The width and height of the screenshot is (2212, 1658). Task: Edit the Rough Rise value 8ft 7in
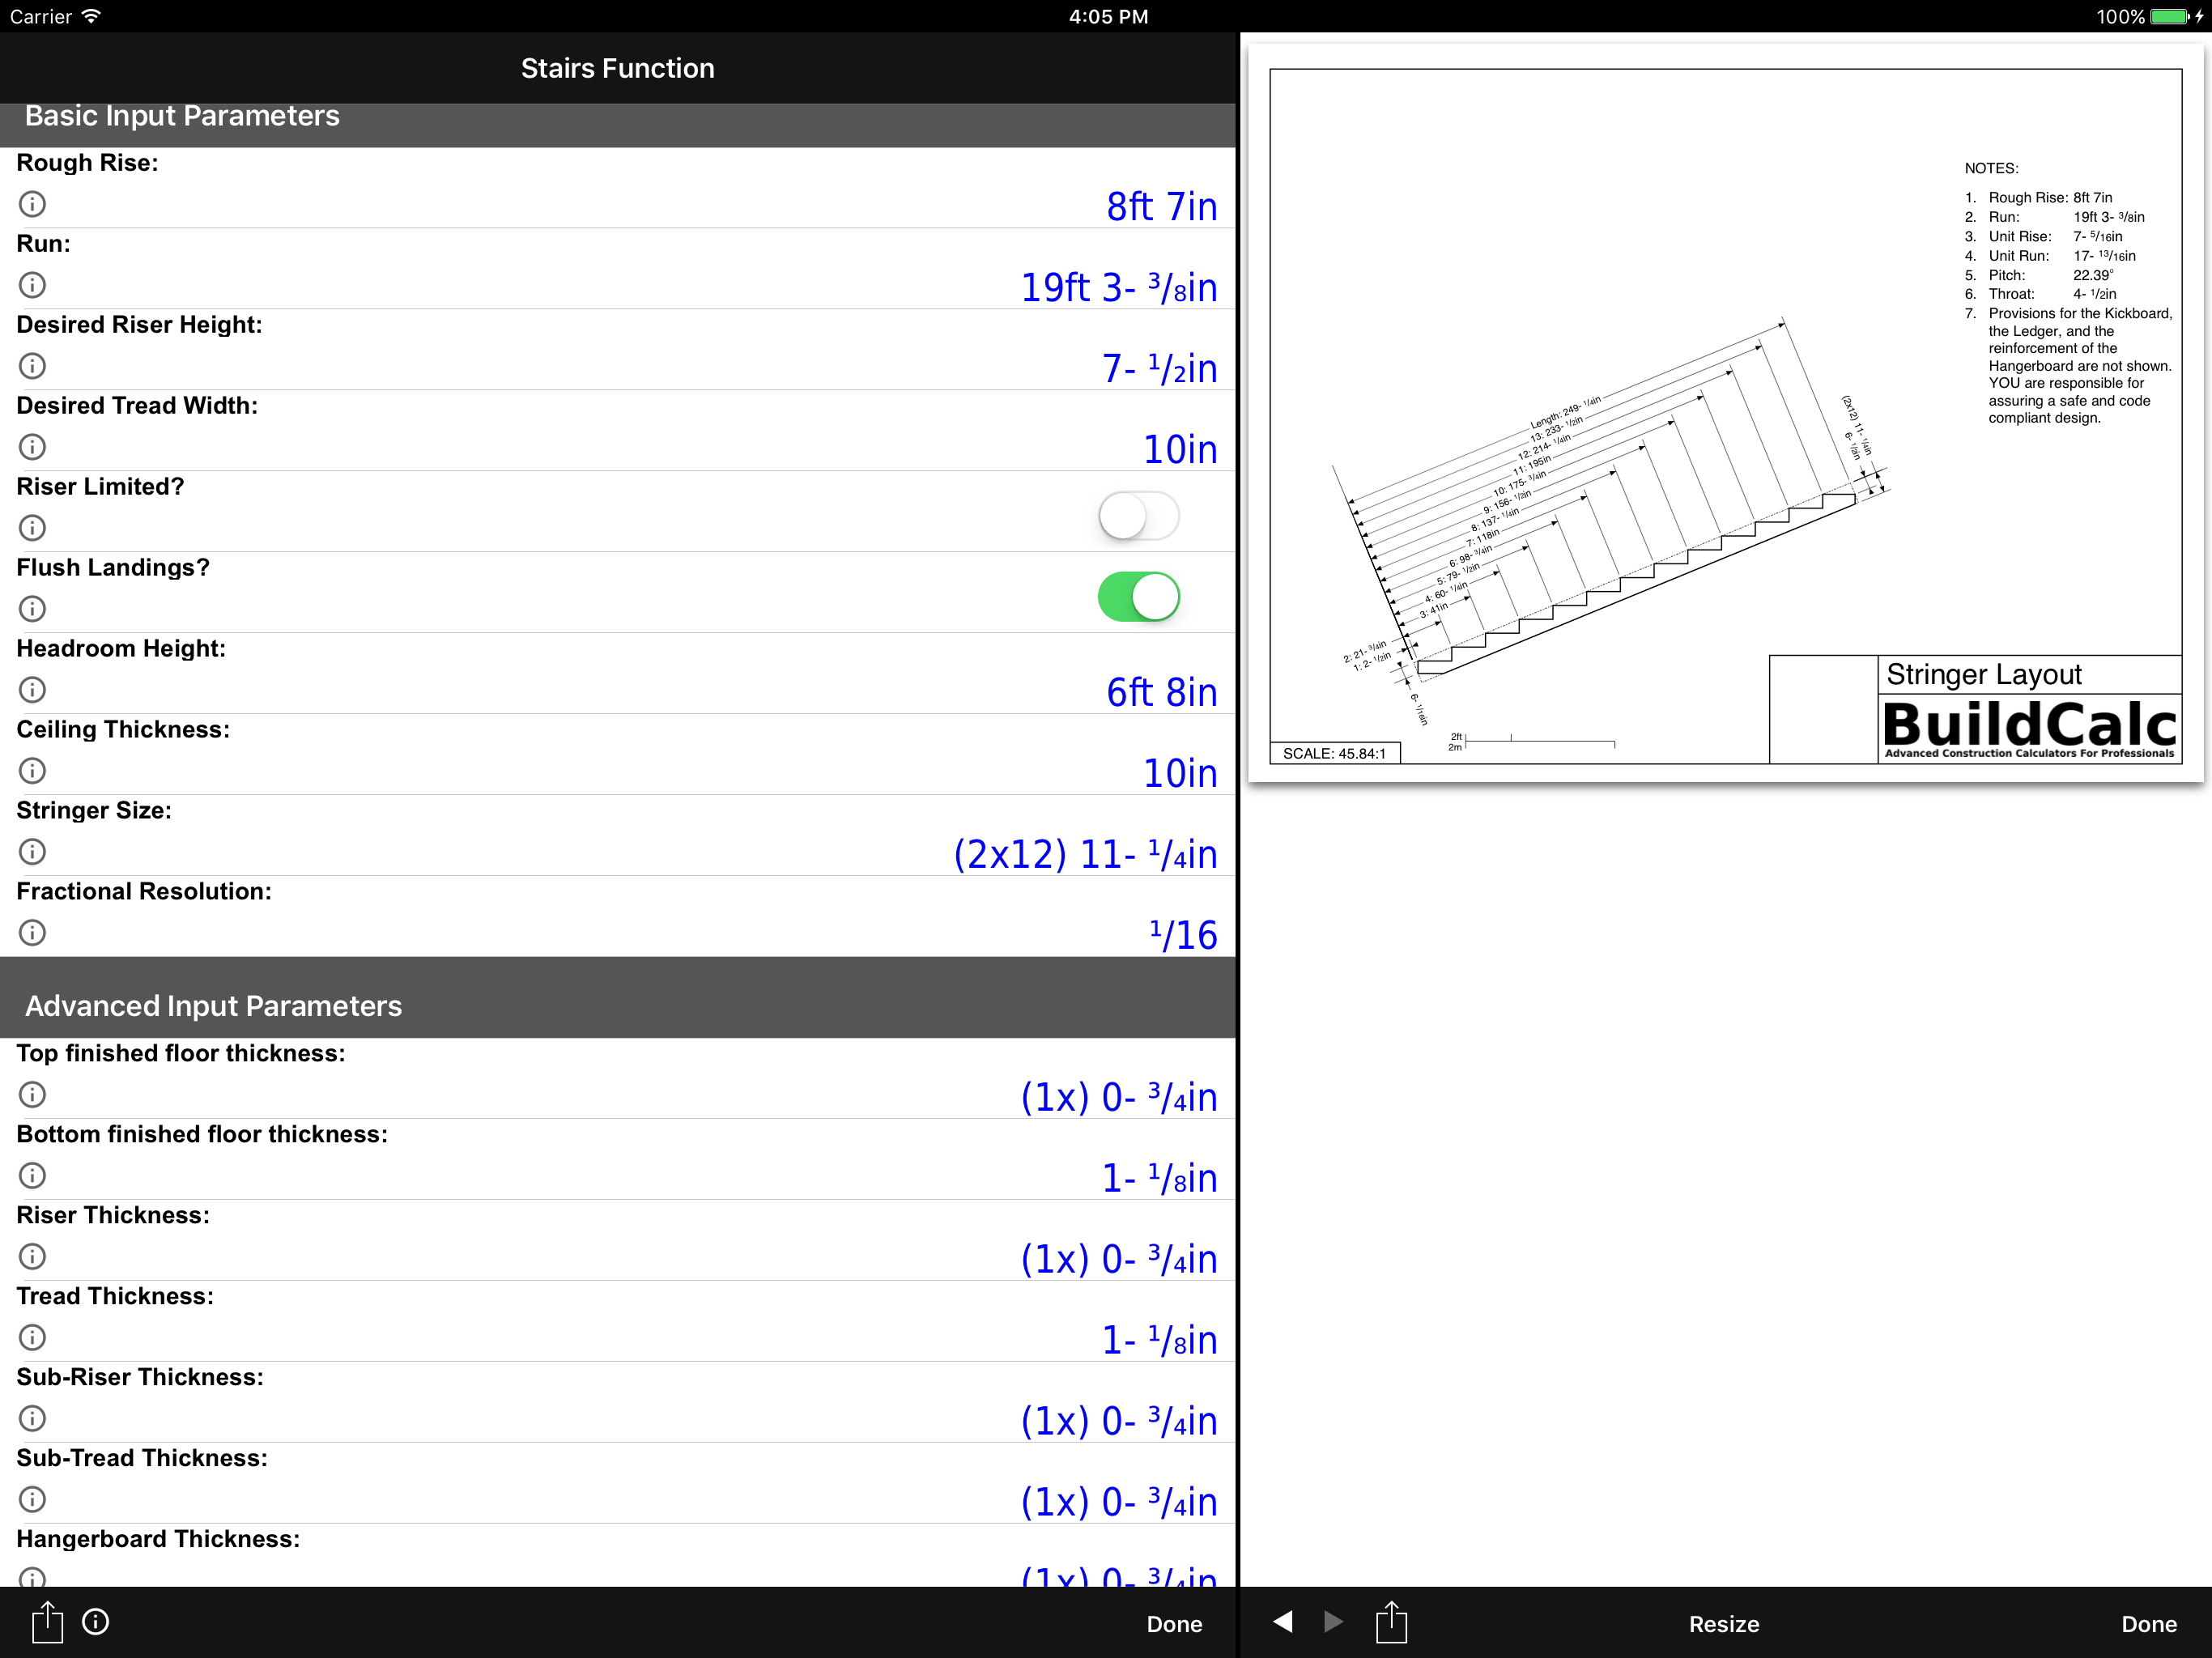1160,207
